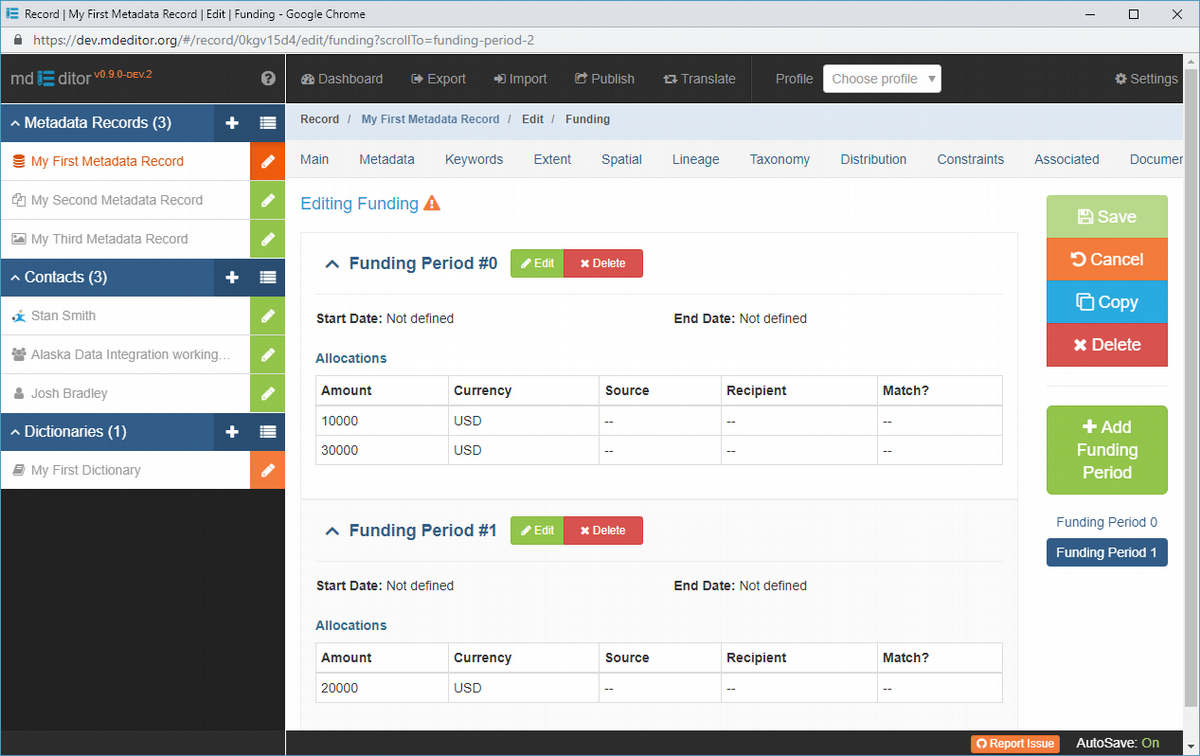Open the Dictionaries list view icon
Screen dimensions: 1200x756
click(x=268, y=432)
